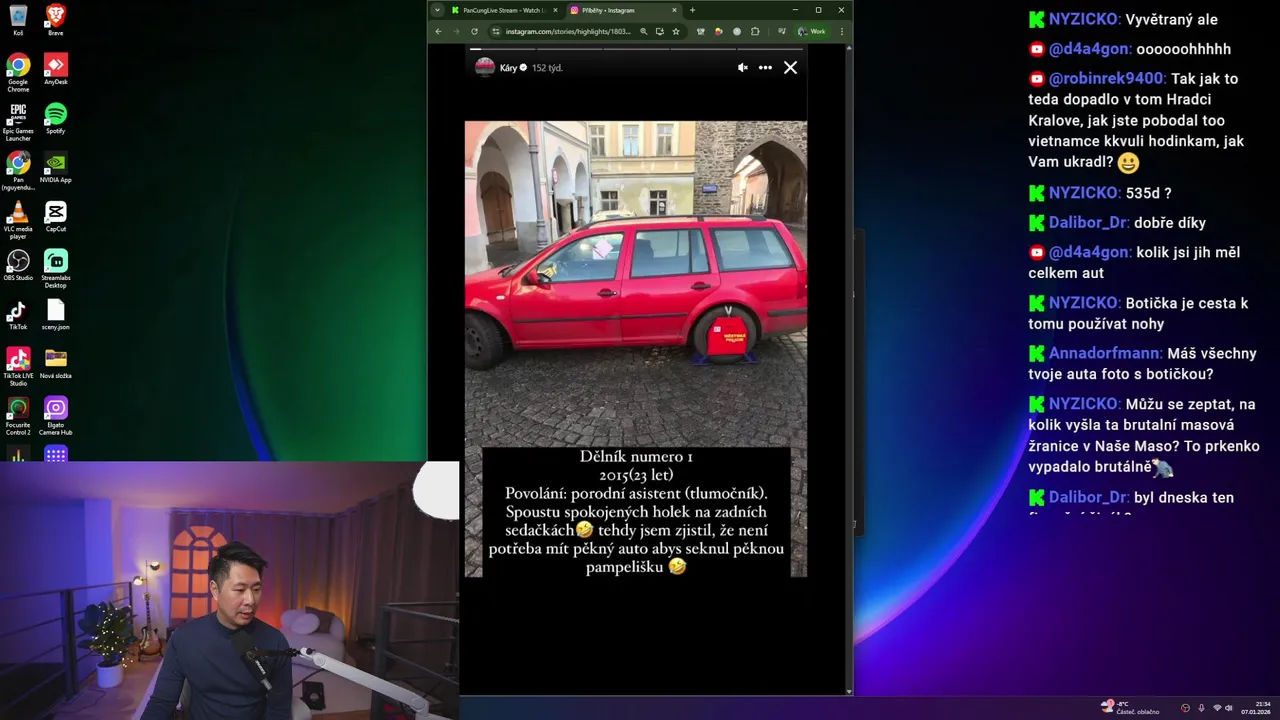Click chat username @robinrek9400
The height and width of the screenshot is (720, 1280).
(x=1105, y=78)
